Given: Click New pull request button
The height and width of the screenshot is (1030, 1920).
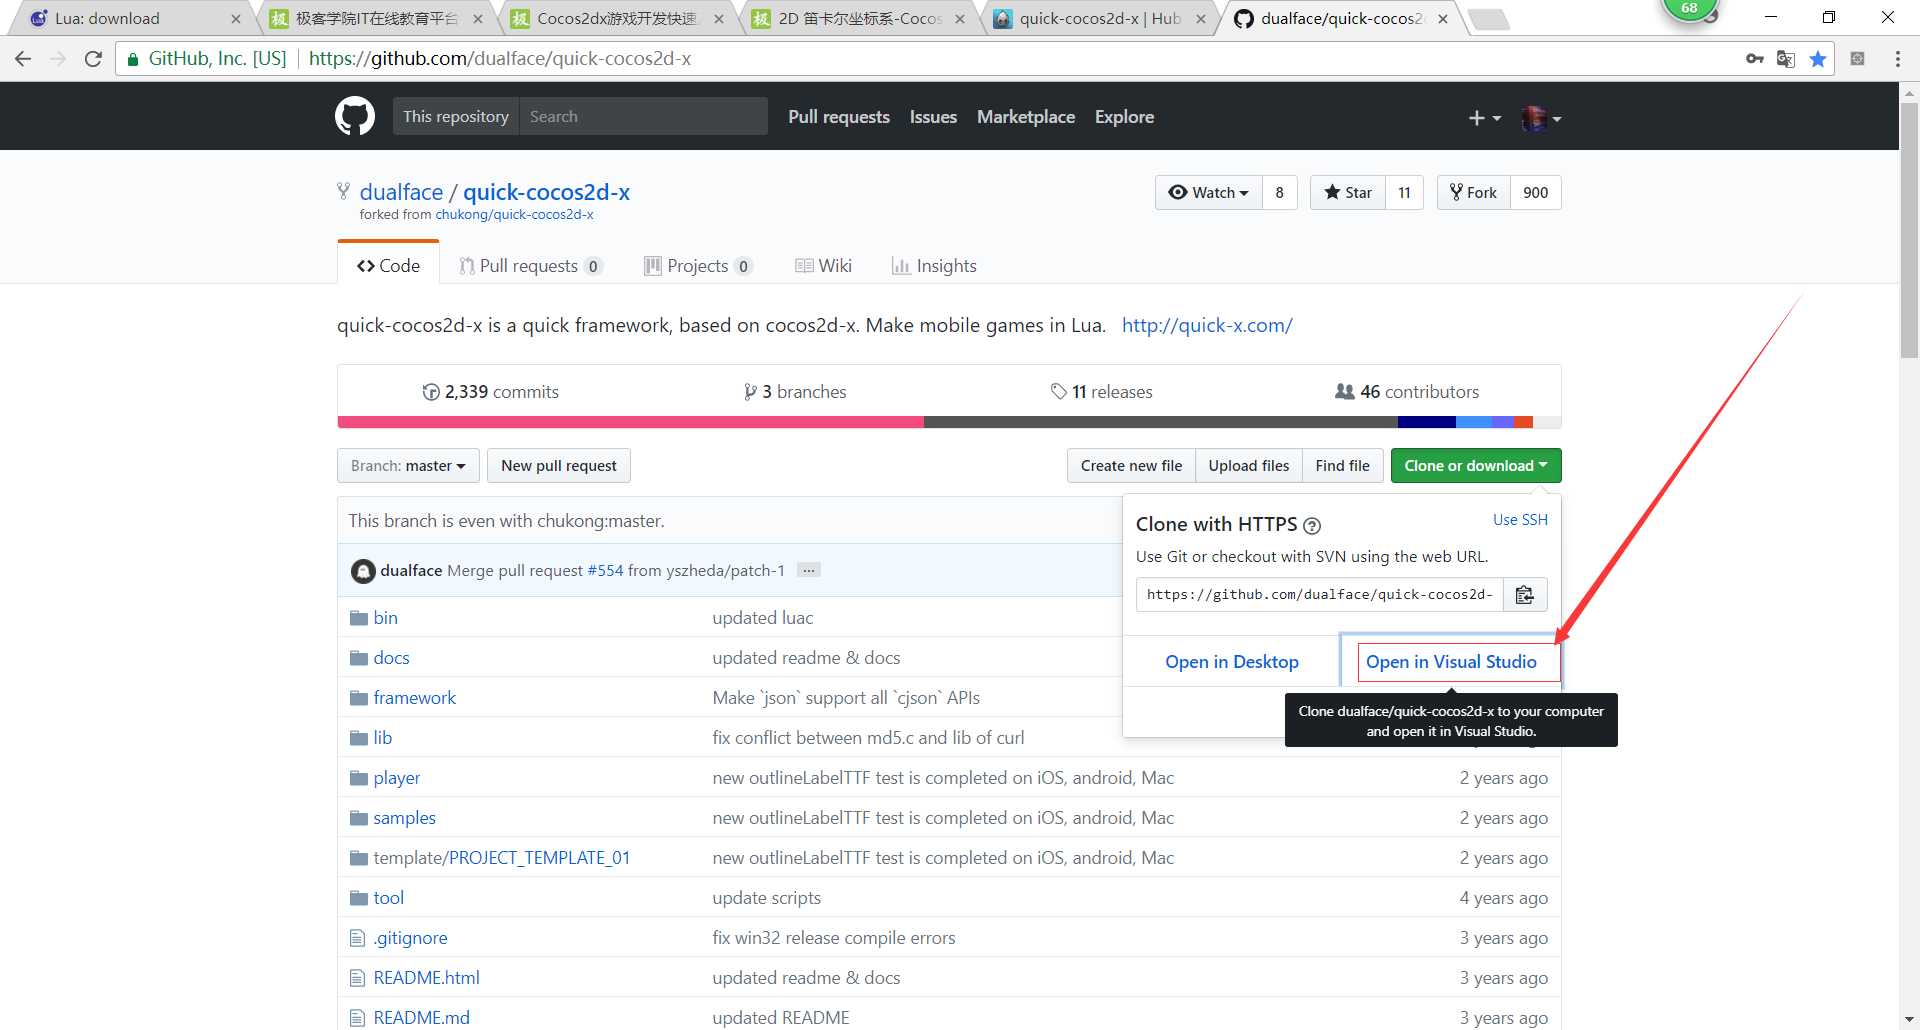Looking at the screenshot, I should click(559, 466).
